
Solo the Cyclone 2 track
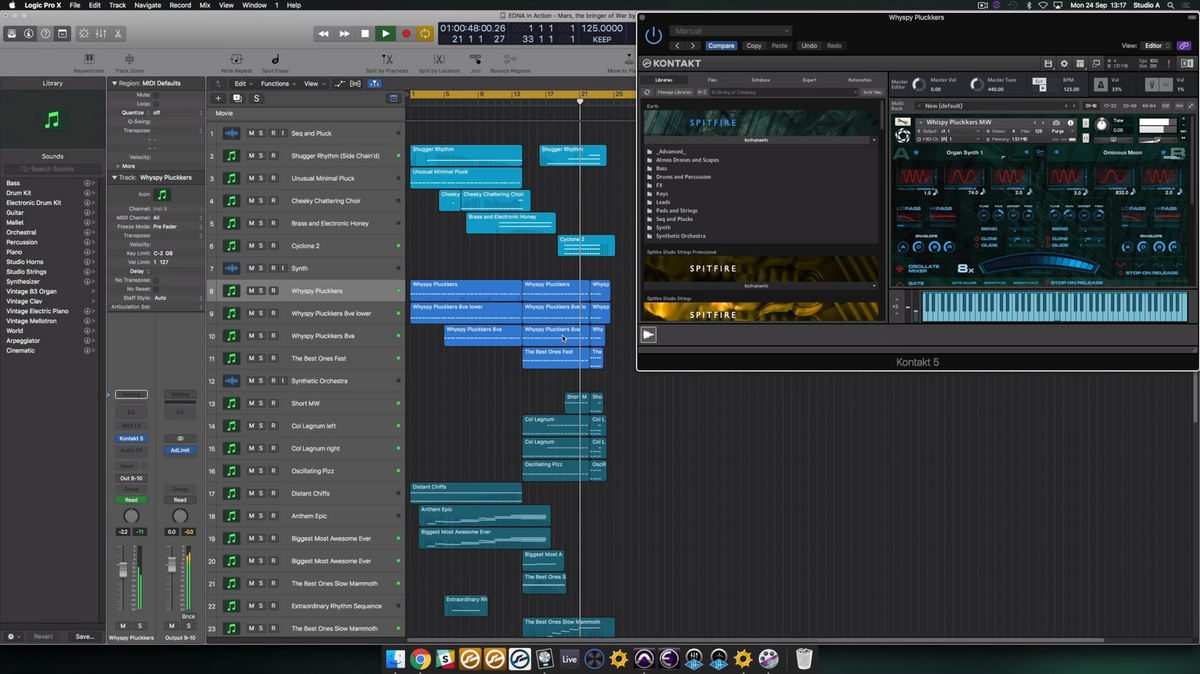(262, 246)
